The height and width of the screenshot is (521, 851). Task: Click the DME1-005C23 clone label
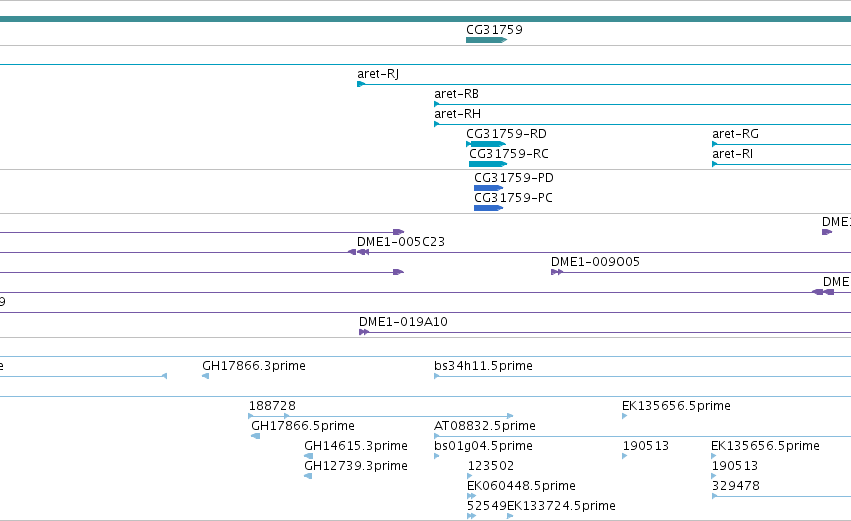[401, 242]
